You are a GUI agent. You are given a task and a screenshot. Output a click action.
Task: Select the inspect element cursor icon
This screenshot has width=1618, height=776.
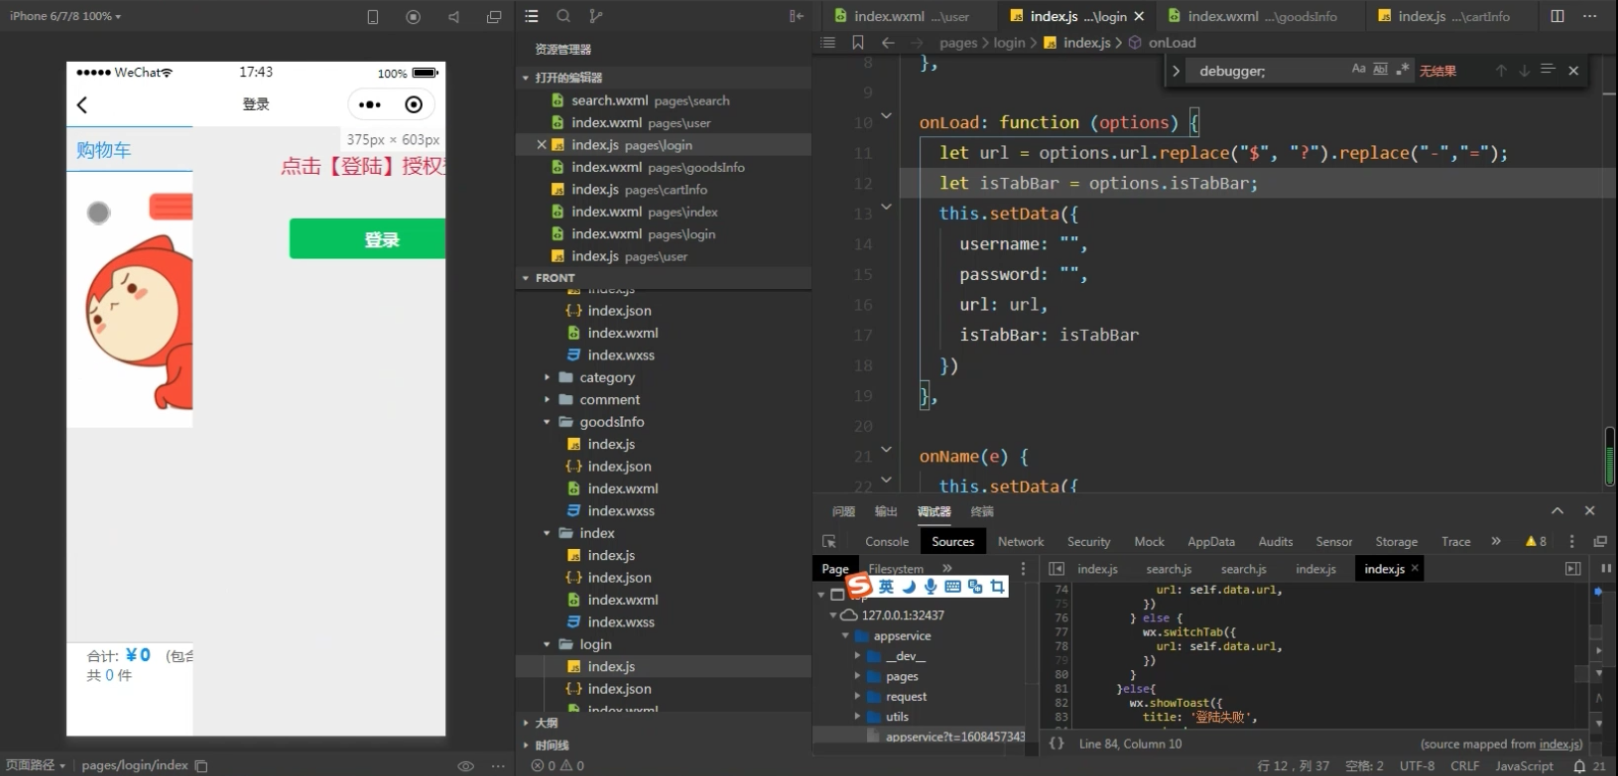click(x=829, y=541)
